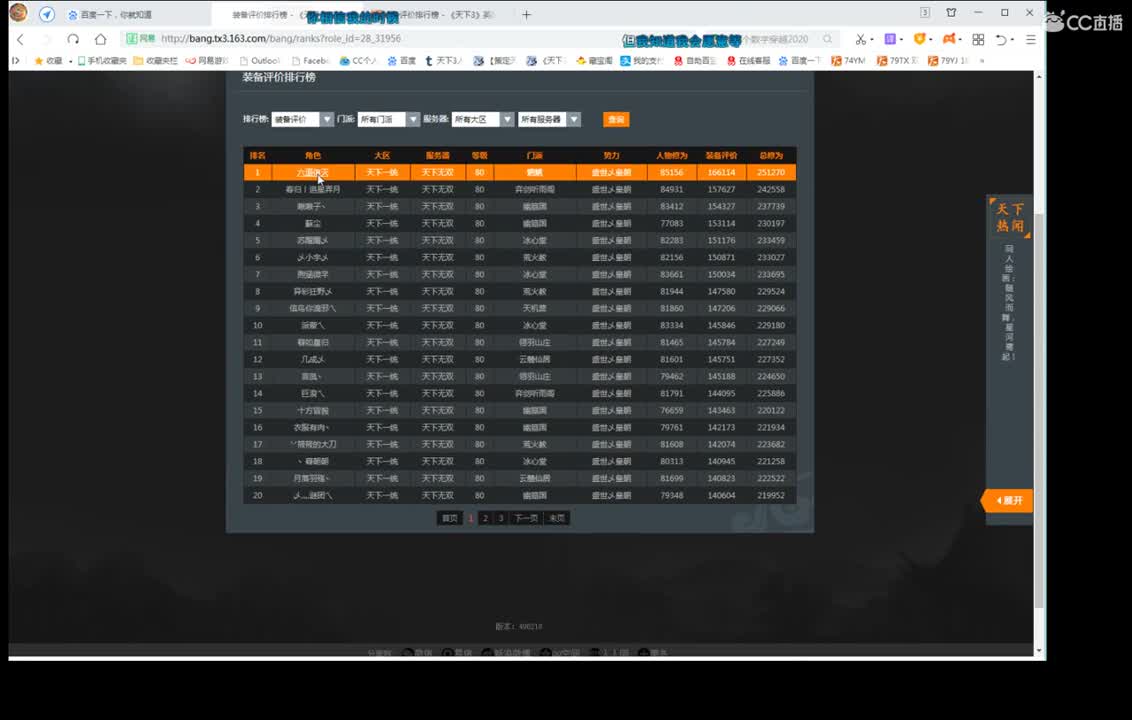
Task: Open the 门派 所有门派 dropdown
Action: [x=388, y=119]
